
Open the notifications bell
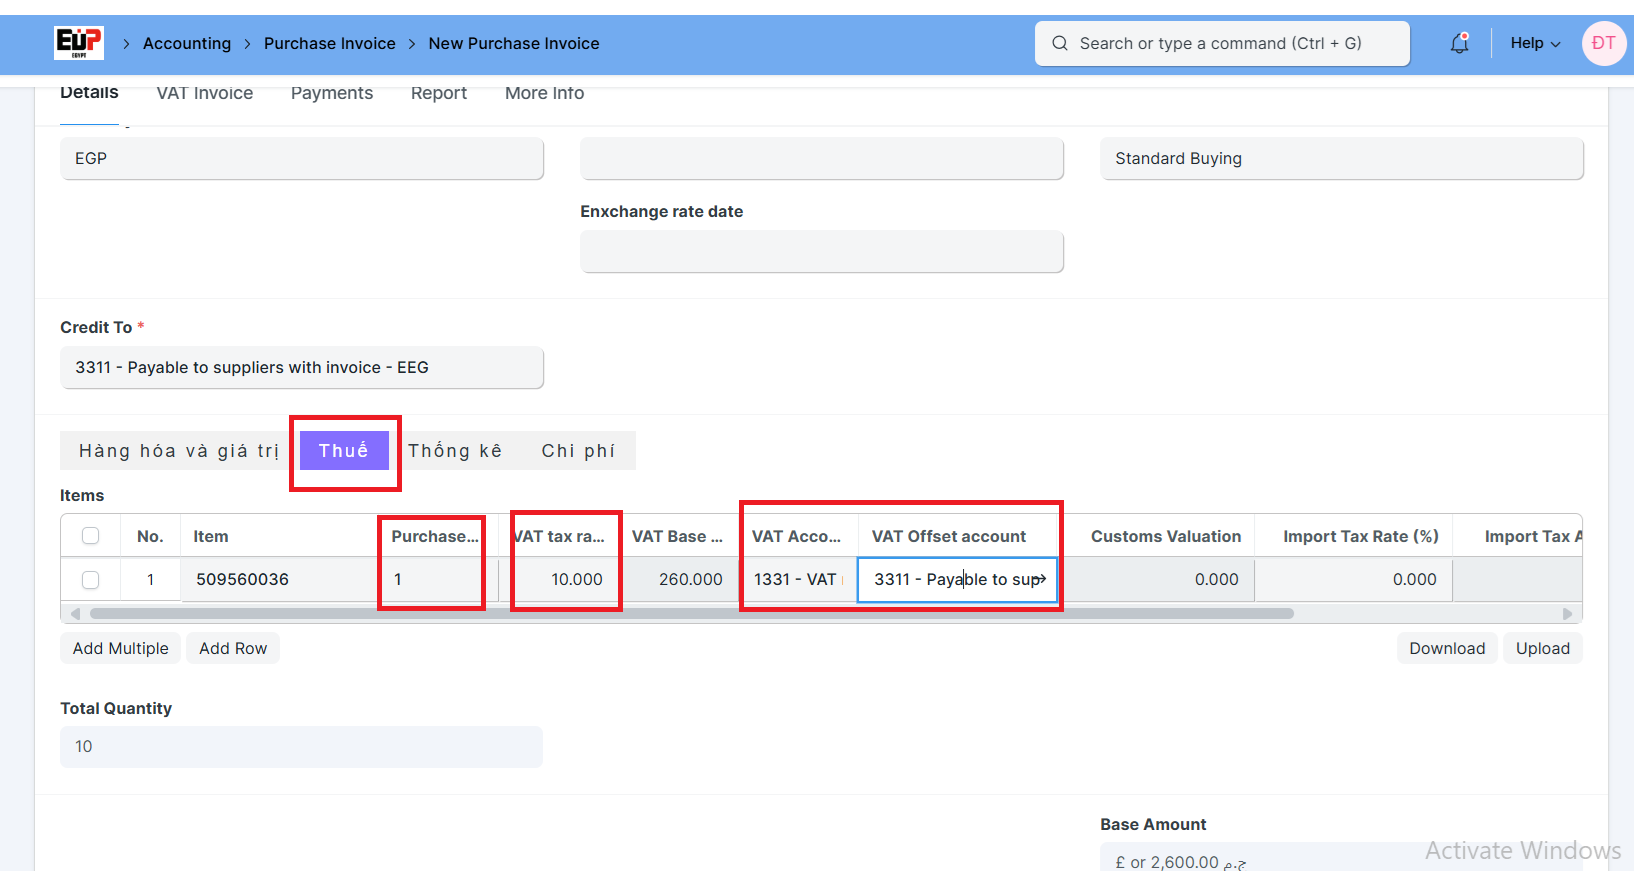tap(1459, 43)
